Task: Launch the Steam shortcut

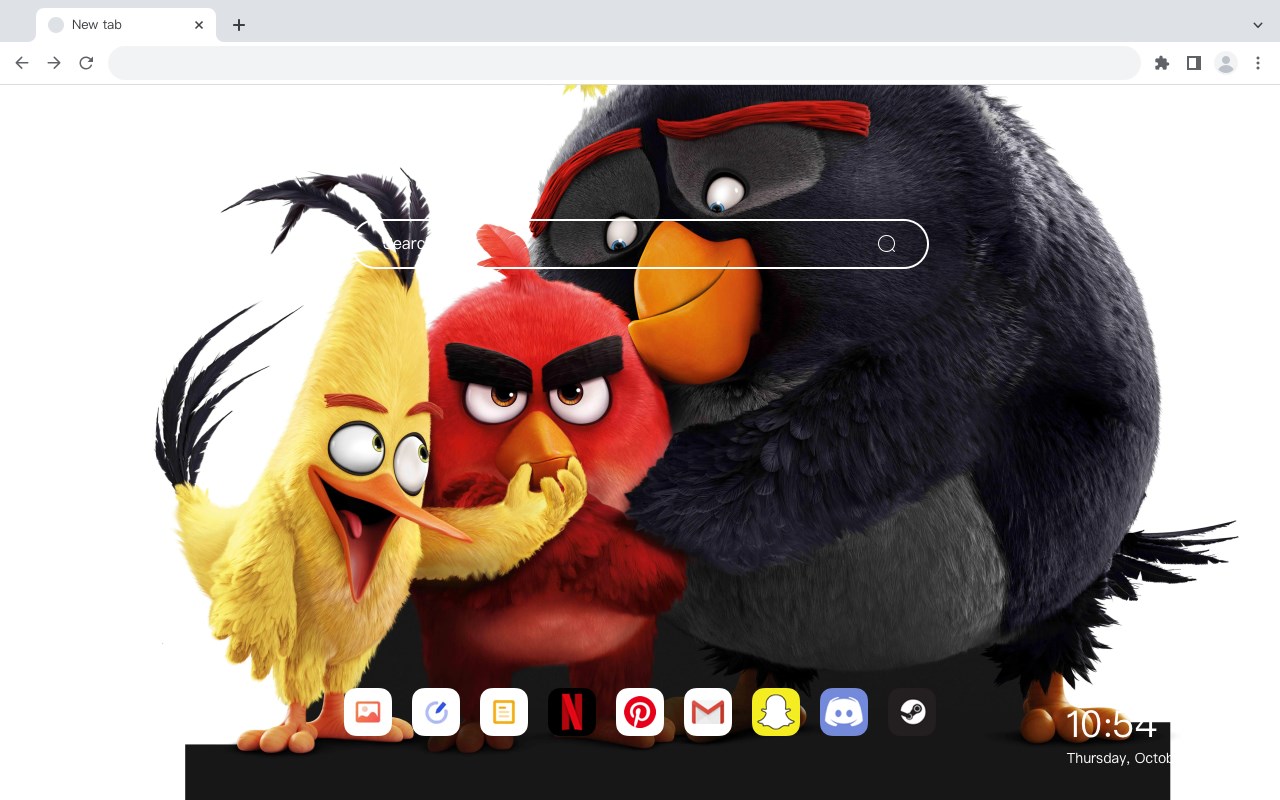Action: [x=912, y=712]
